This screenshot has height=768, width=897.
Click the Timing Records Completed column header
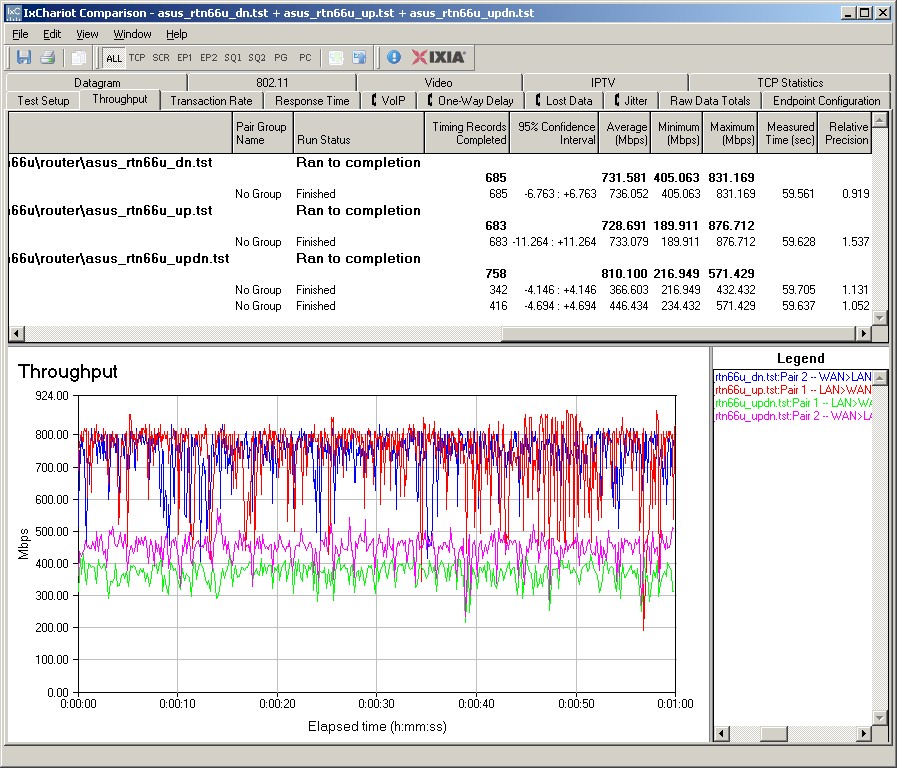pyautogui.click(x=467, y=133)
